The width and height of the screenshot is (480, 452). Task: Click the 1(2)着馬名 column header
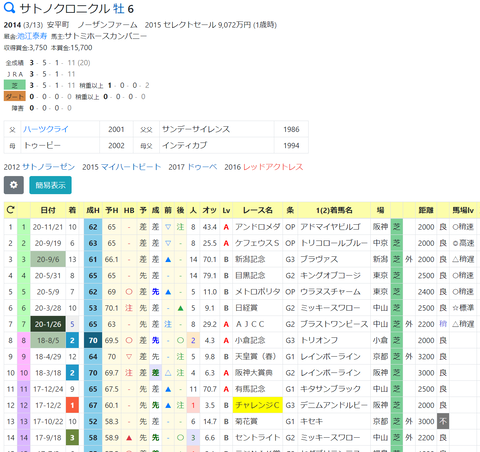334,210
